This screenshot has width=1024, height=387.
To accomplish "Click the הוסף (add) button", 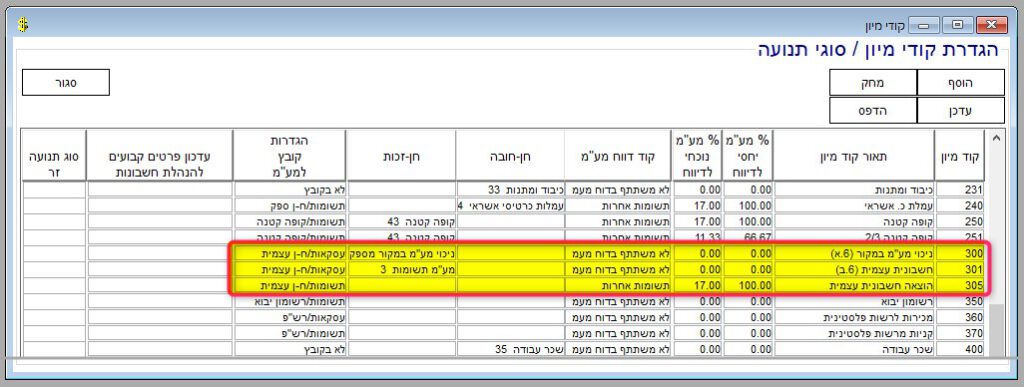I will click(961, 82).
